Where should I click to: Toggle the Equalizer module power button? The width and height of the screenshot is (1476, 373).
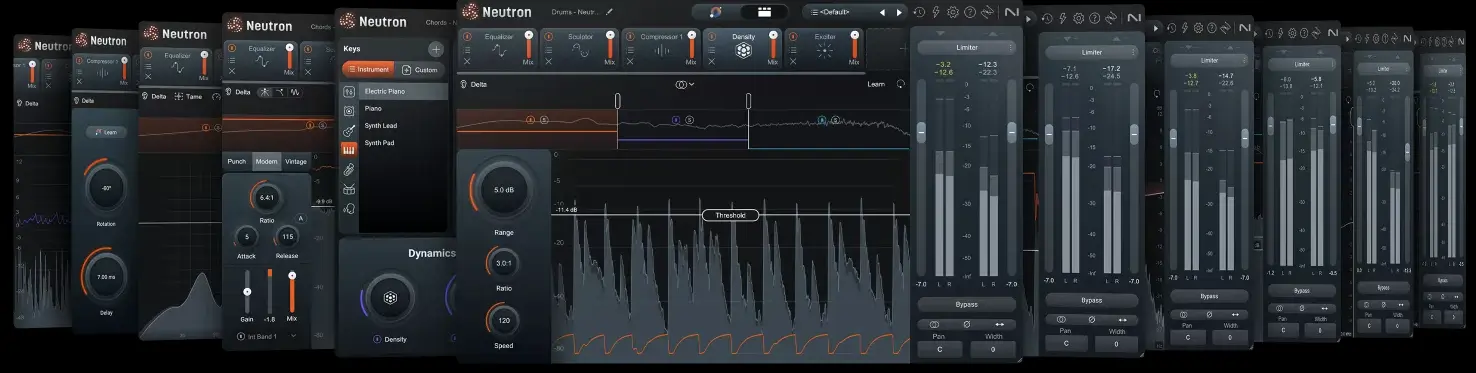tap(467, 35)
